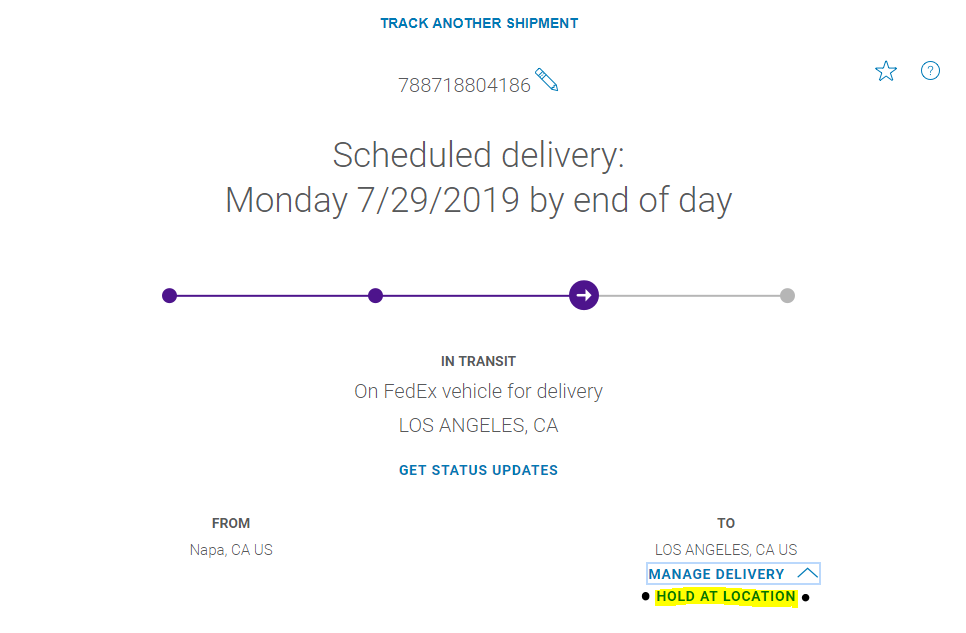Click On FedEx vehicle for delivery text
The width and height of the screenshot is (966, 633).
pos(479,391)
